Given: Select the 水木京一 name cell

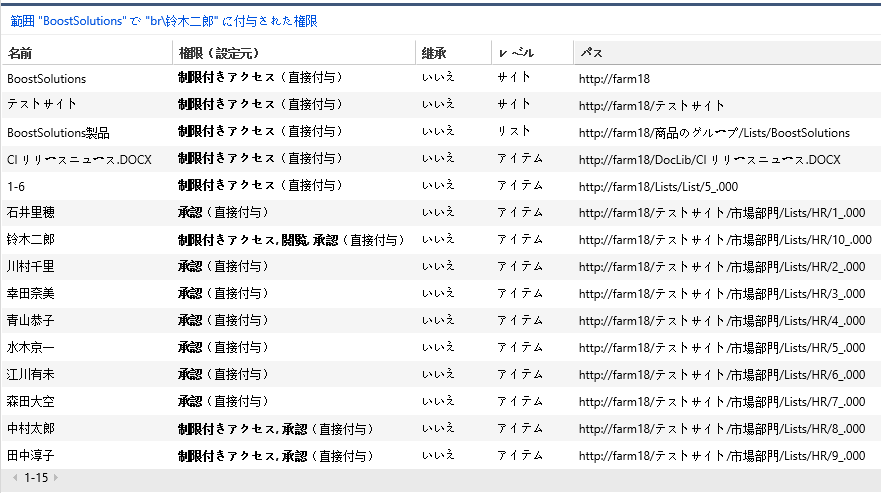Looking at the screenshot, I should [x=31, y=347].
